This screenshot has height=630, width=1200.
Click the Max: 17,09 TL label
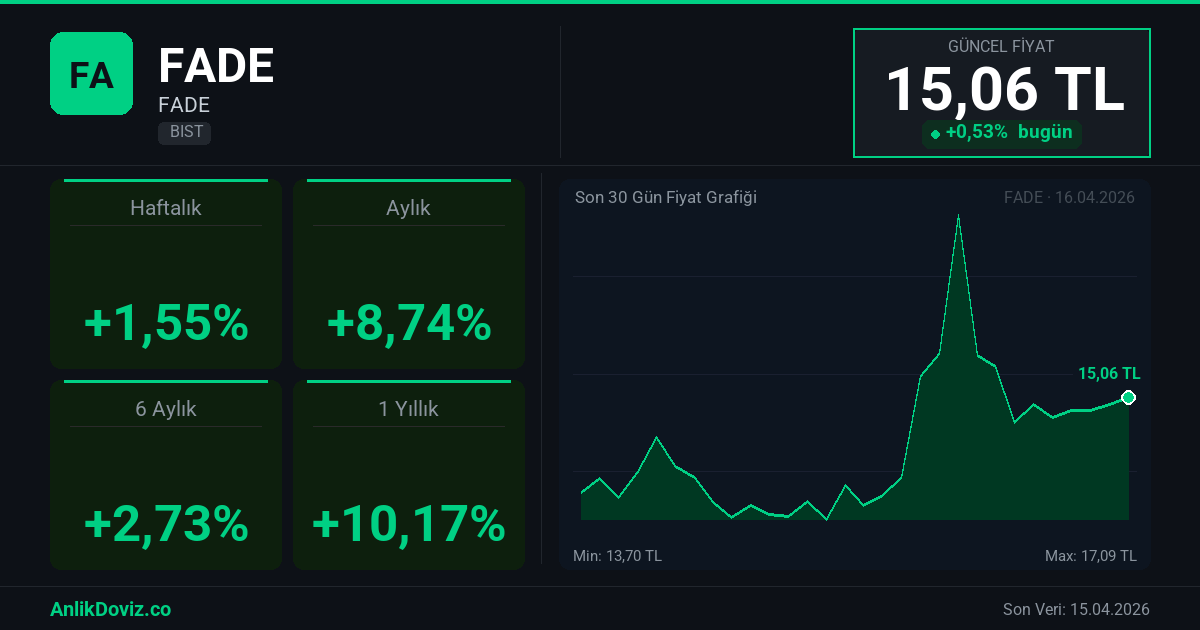tap(1090, 556)
